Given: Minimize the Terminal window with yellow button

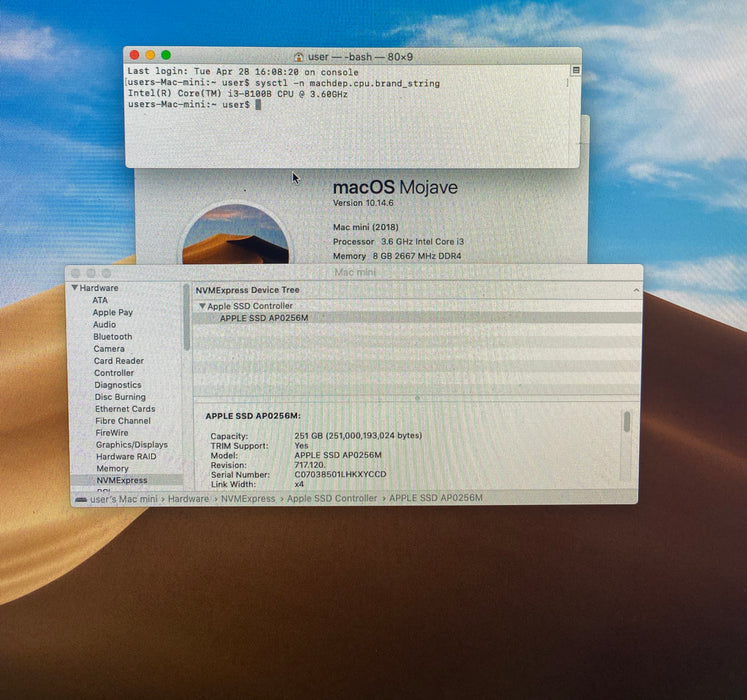Looking at the screenshot, I should 150,55.
